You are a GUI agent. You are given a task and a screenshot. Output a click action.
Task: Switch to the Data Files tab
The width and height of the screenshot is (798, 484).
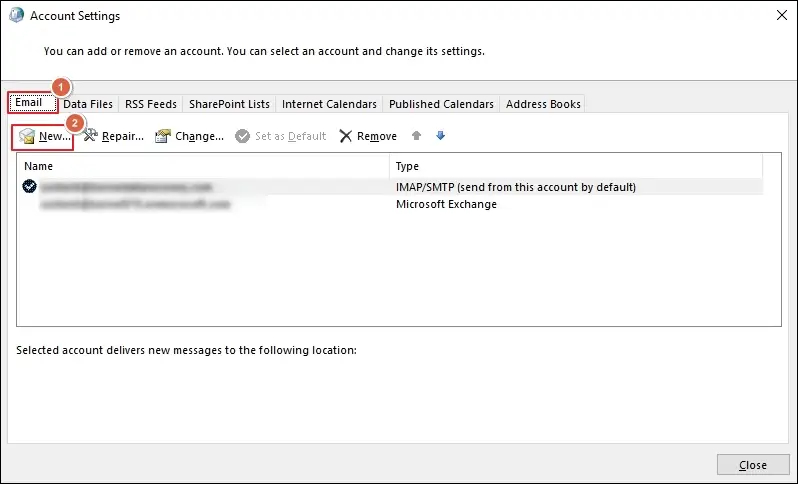pyautogui.click(x=88, y=104)
